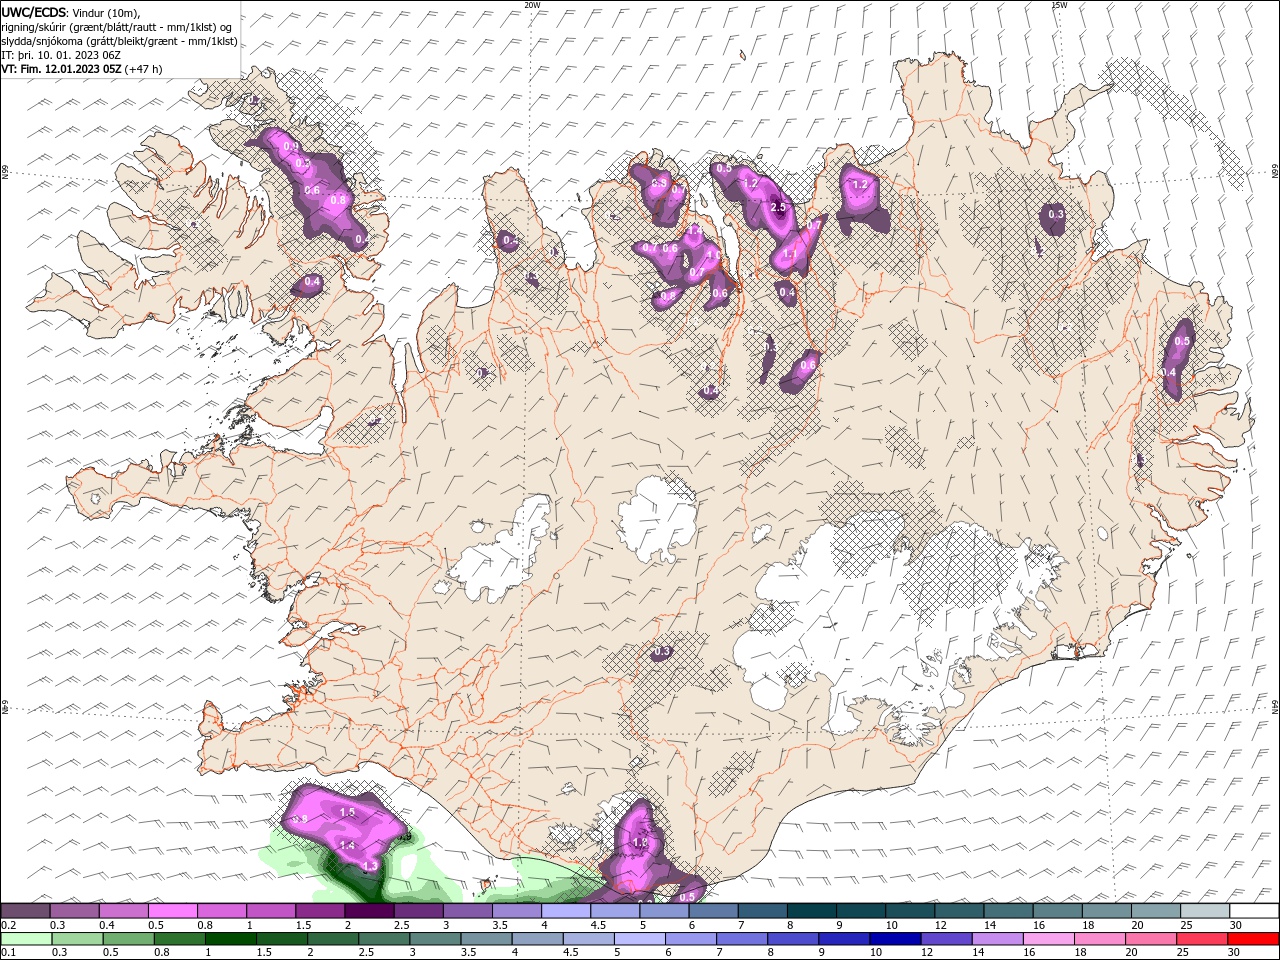This screenshot has width=1280, height=960.
Task: Pick the white 30+ snow scale swatch
Action: [x=1254, y=911]
